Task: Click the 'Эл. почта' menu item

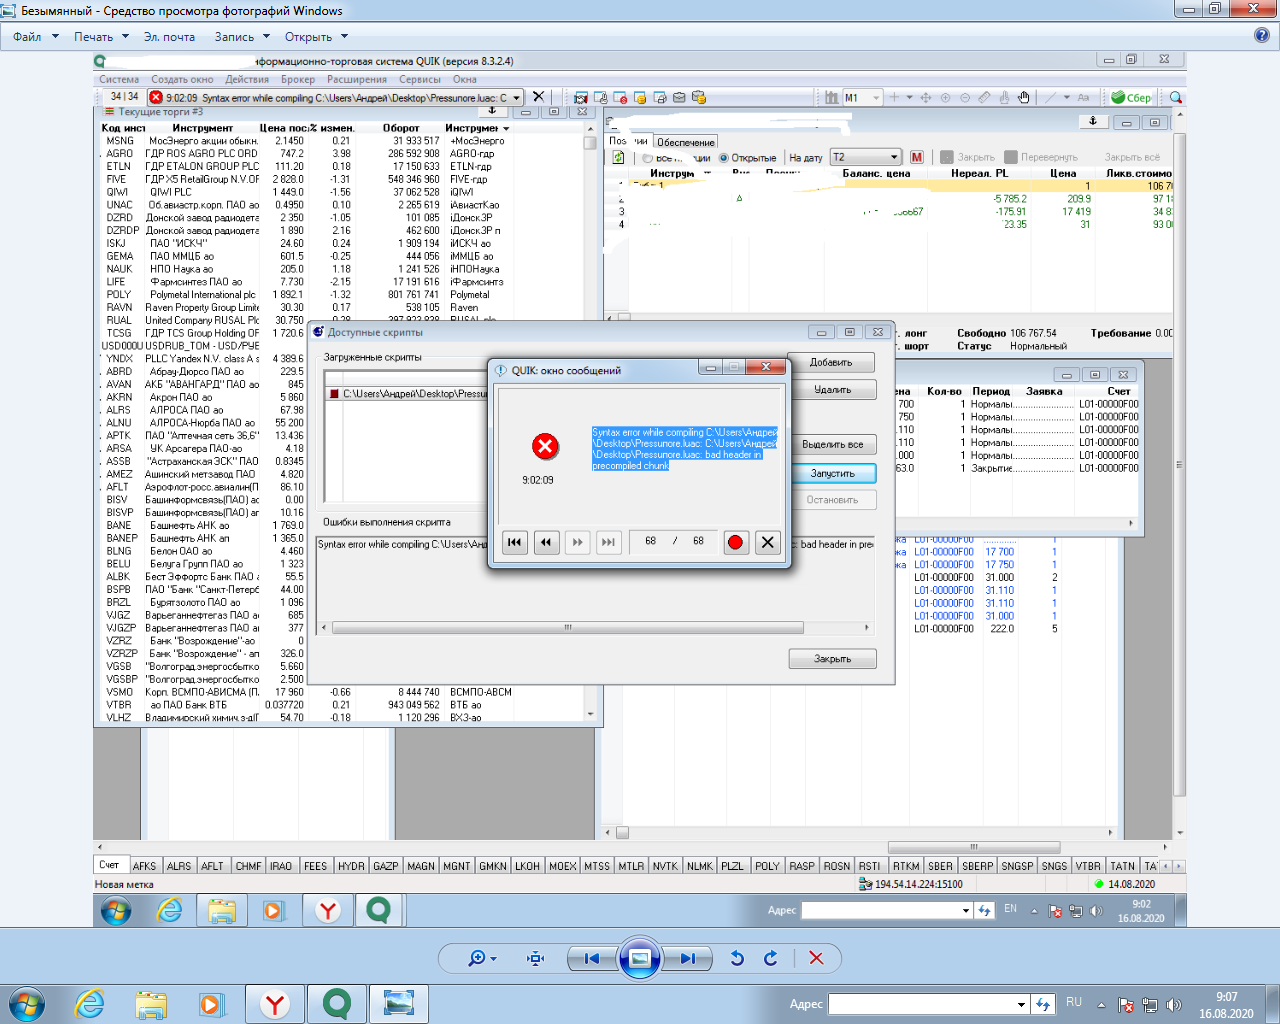Action: (169, 37)
